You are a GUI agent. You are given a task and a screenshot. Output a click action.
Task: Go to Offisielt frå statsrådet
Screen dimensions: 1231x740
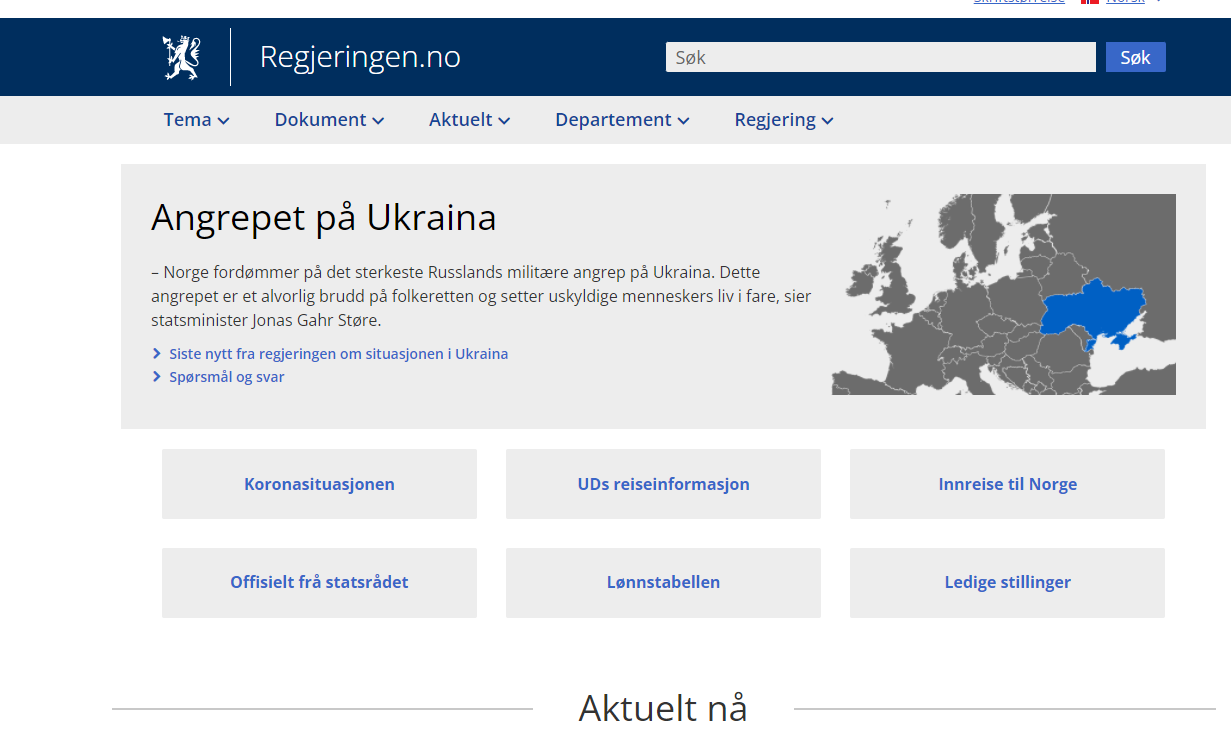tap(320, 582)
